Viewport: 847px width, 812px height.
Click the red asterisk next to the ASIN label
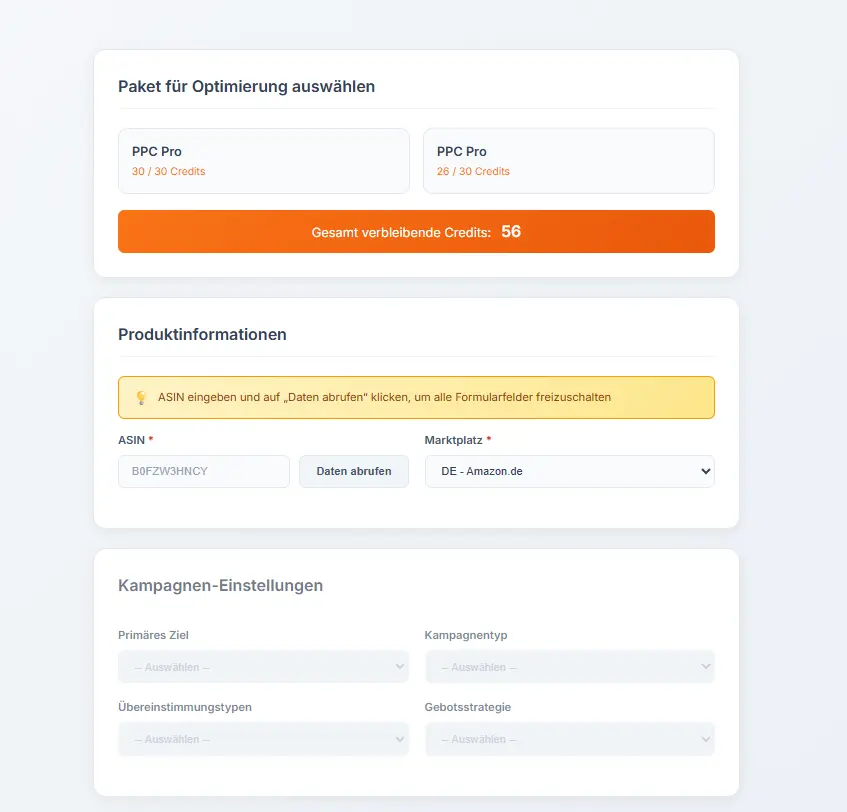point(153,439)
